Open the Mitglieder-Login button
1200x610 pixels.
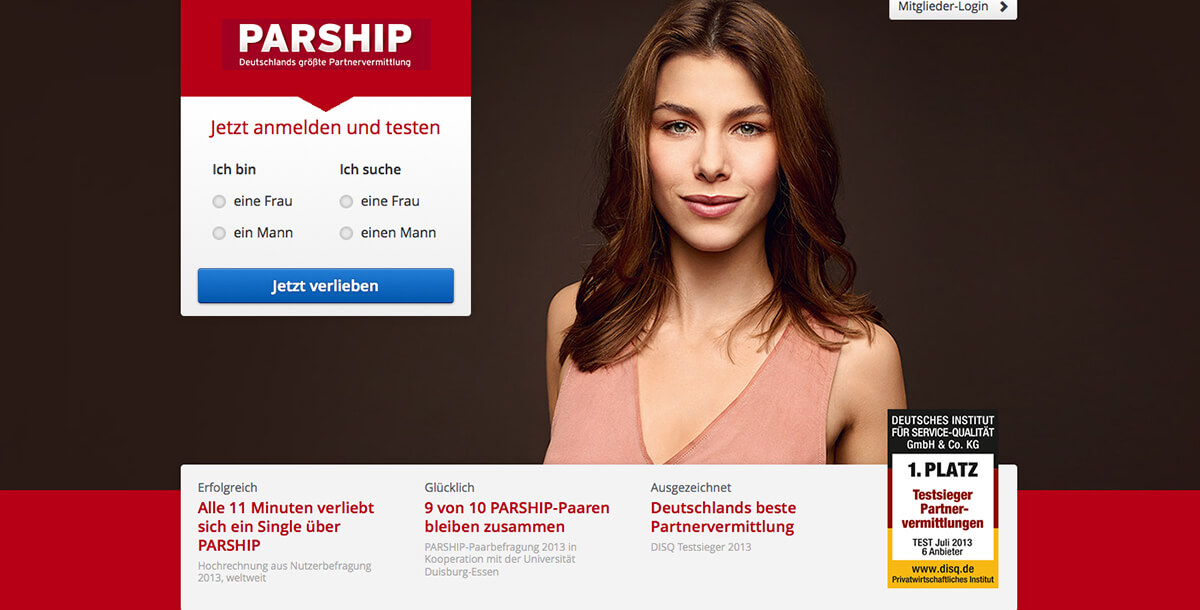[953, 8]
